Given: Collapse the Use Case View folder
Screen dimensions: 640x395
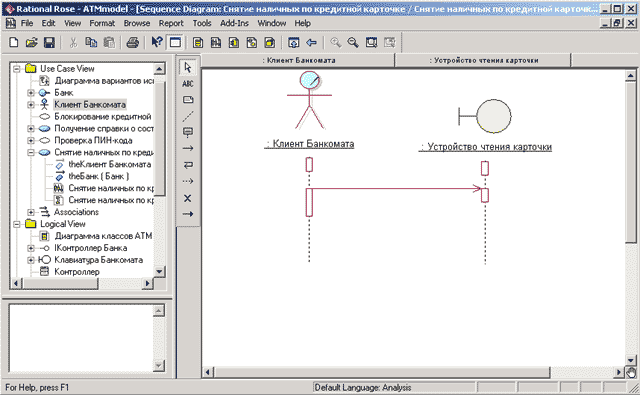Looking at the screenshot, I should [17, 69].
